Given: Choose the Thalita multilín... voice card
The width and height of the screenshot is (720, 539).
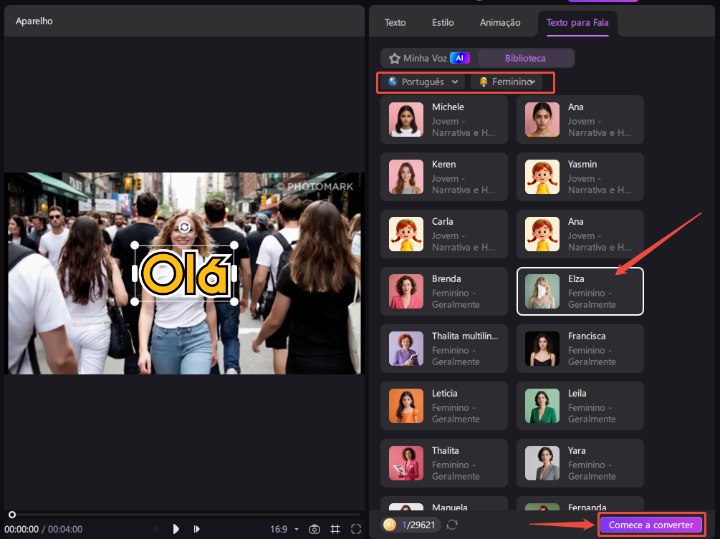Looking at the screenshot, I should coord(444,348).
